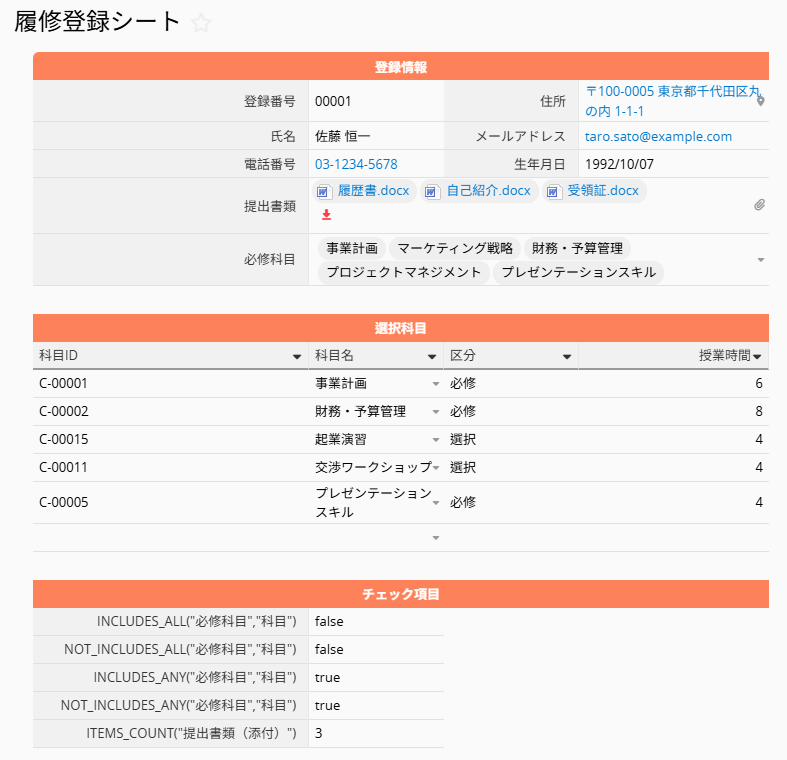The width and height of the screenshot is (787, 760).
Task: Click the map pin icon beside address
Action: (x=760, y=101)
